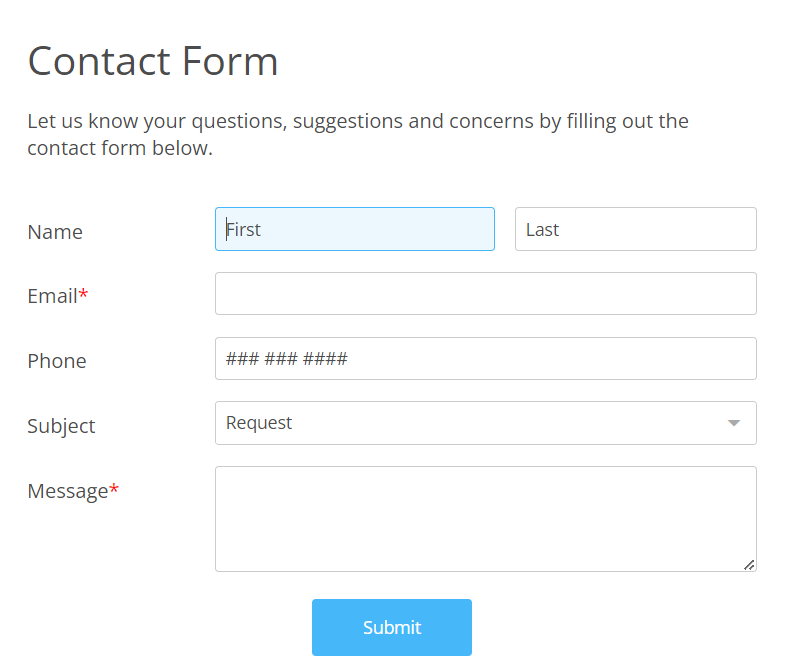Click the 'Last' placeholder text
Viewport: 787px width, 662px height.
tap(542, 229)
